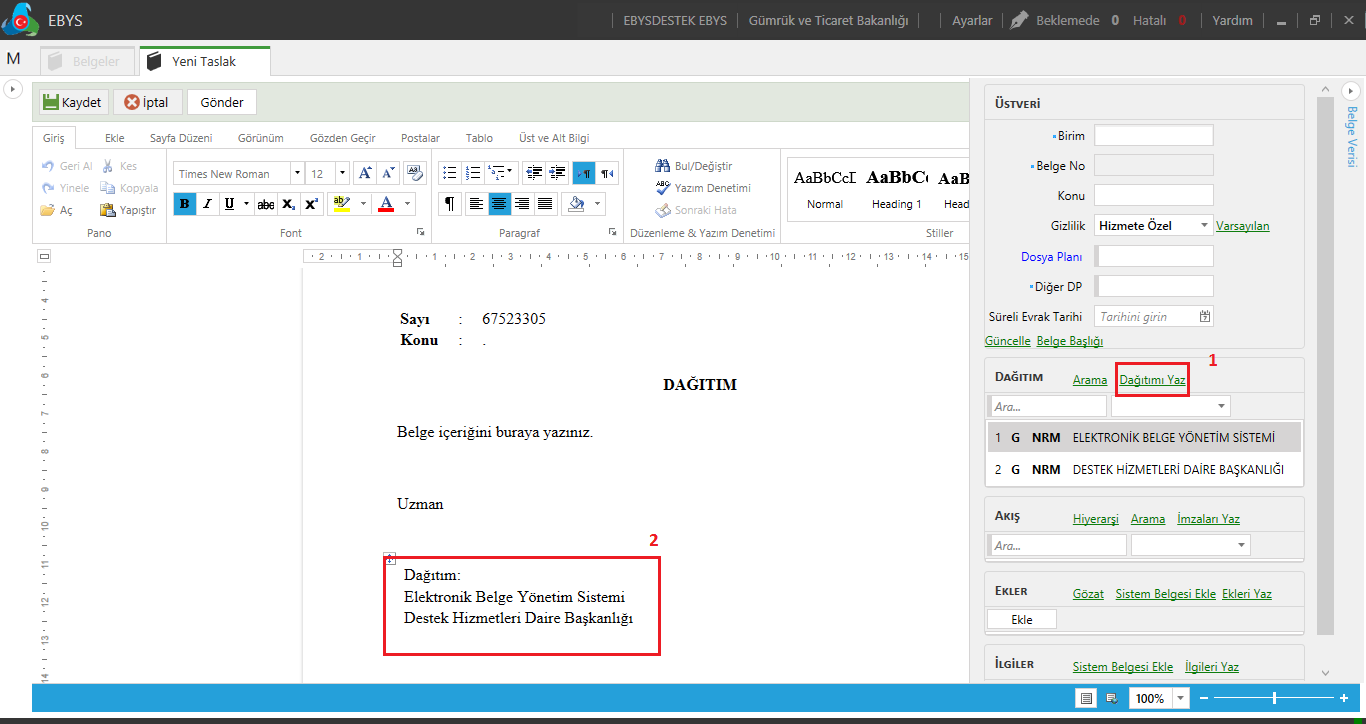
Task: Open the Times New Roman font dropdown
Action: 297,173
